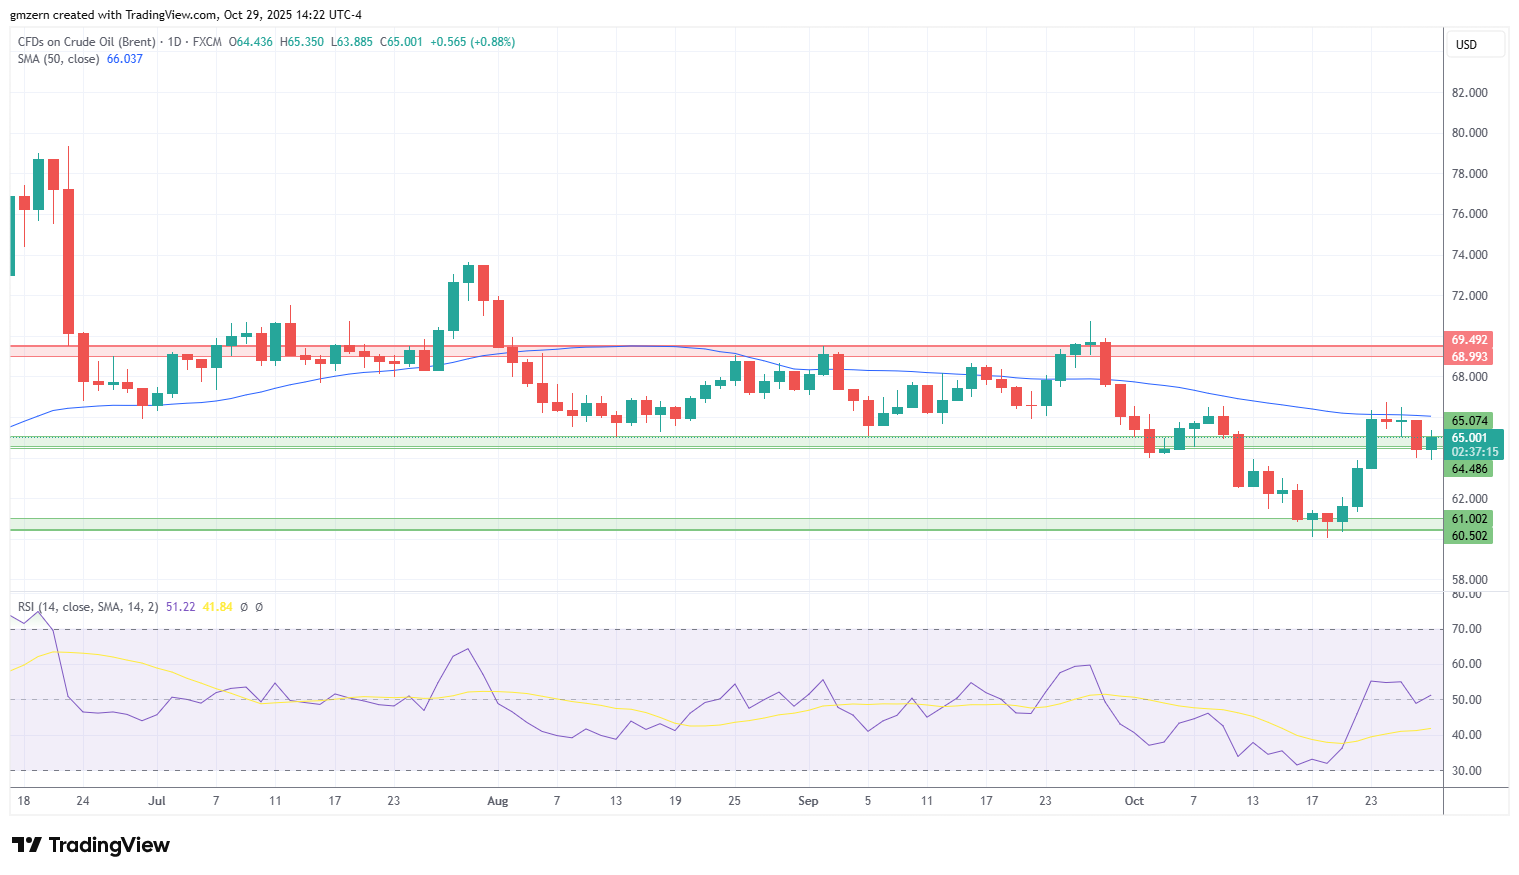
Task: Click the change value +0.565 (+0.88%)
Action: tap(472, 42)
